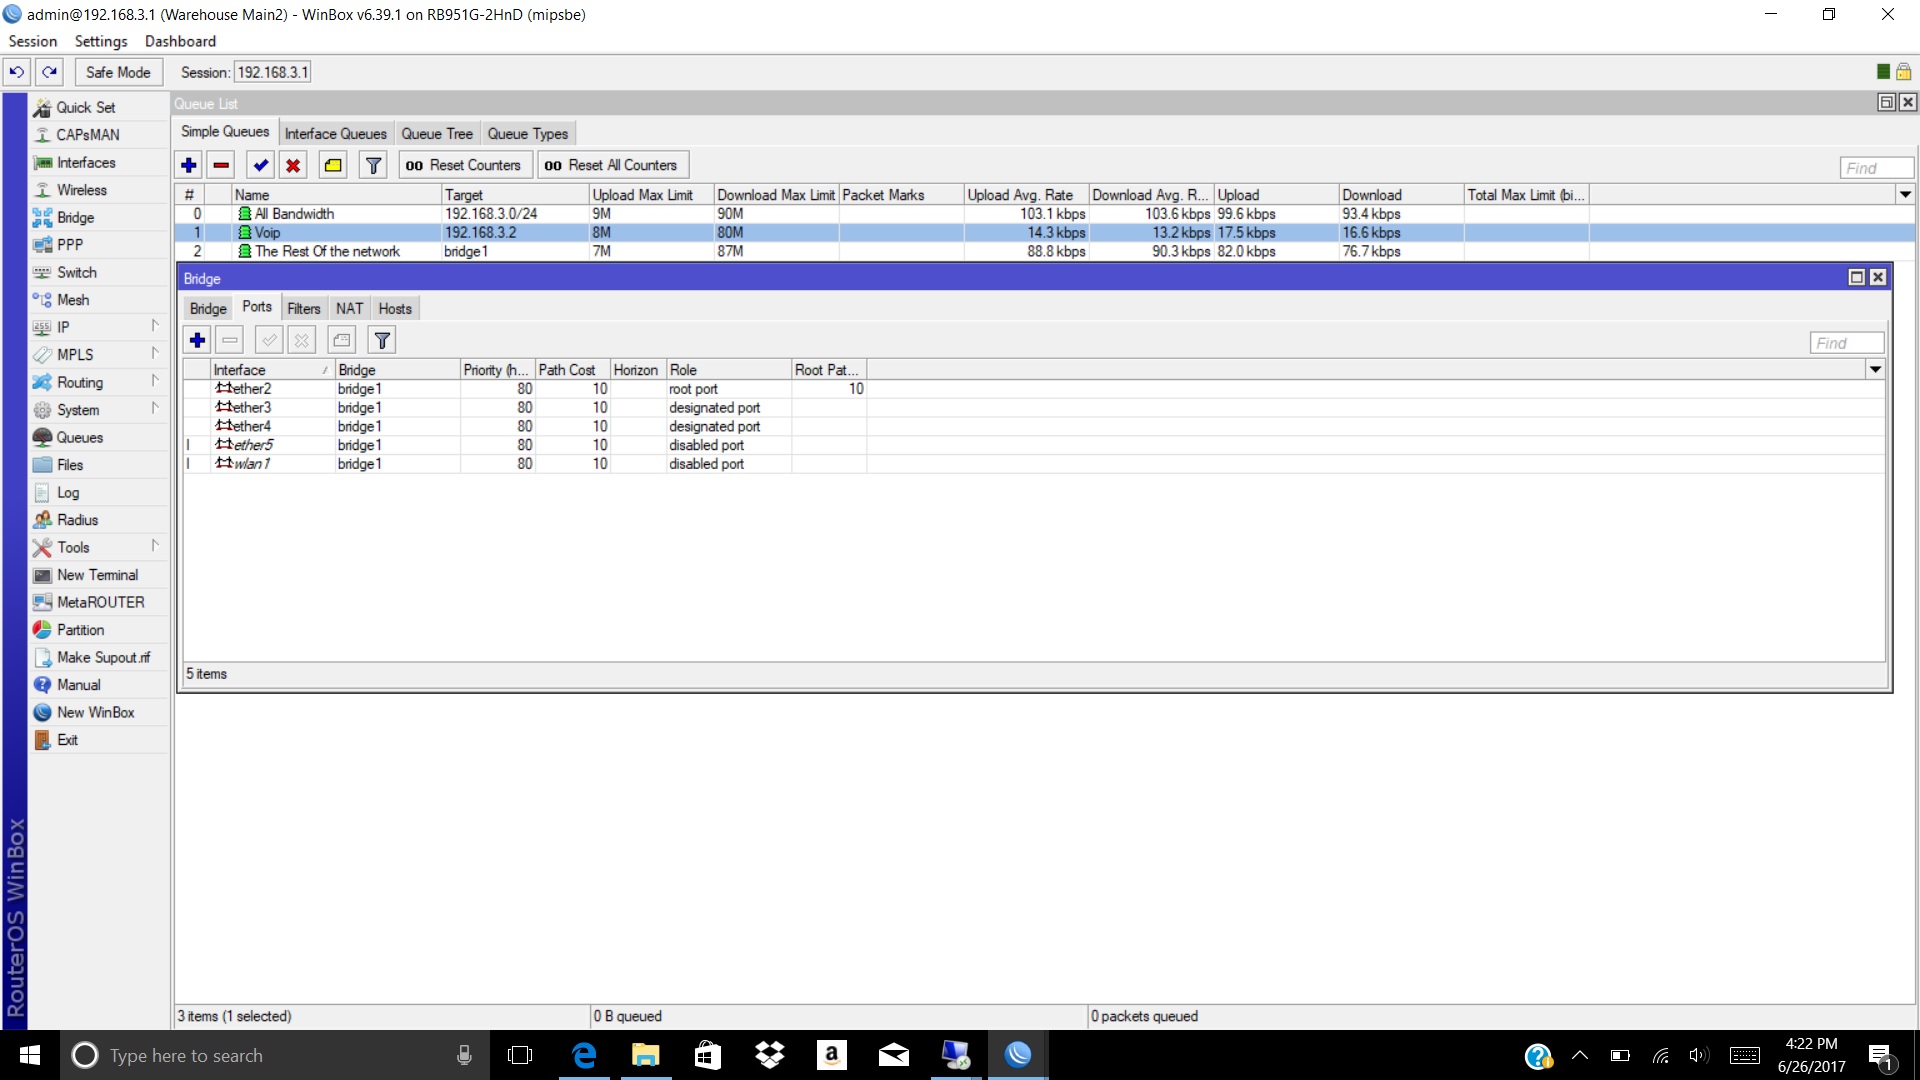Open the Dashboard menu

pyautogui.click(x=180, y=41)
